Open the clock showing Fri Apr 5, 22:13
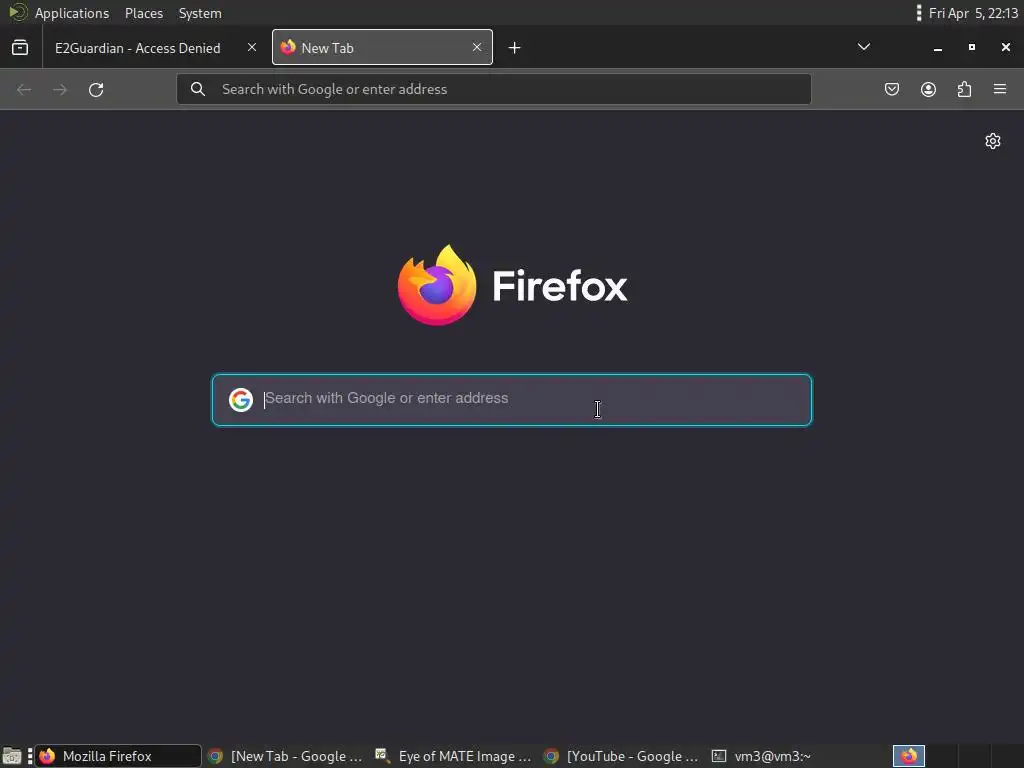Viewport: 1024px width, 768px height. [973, 13]
